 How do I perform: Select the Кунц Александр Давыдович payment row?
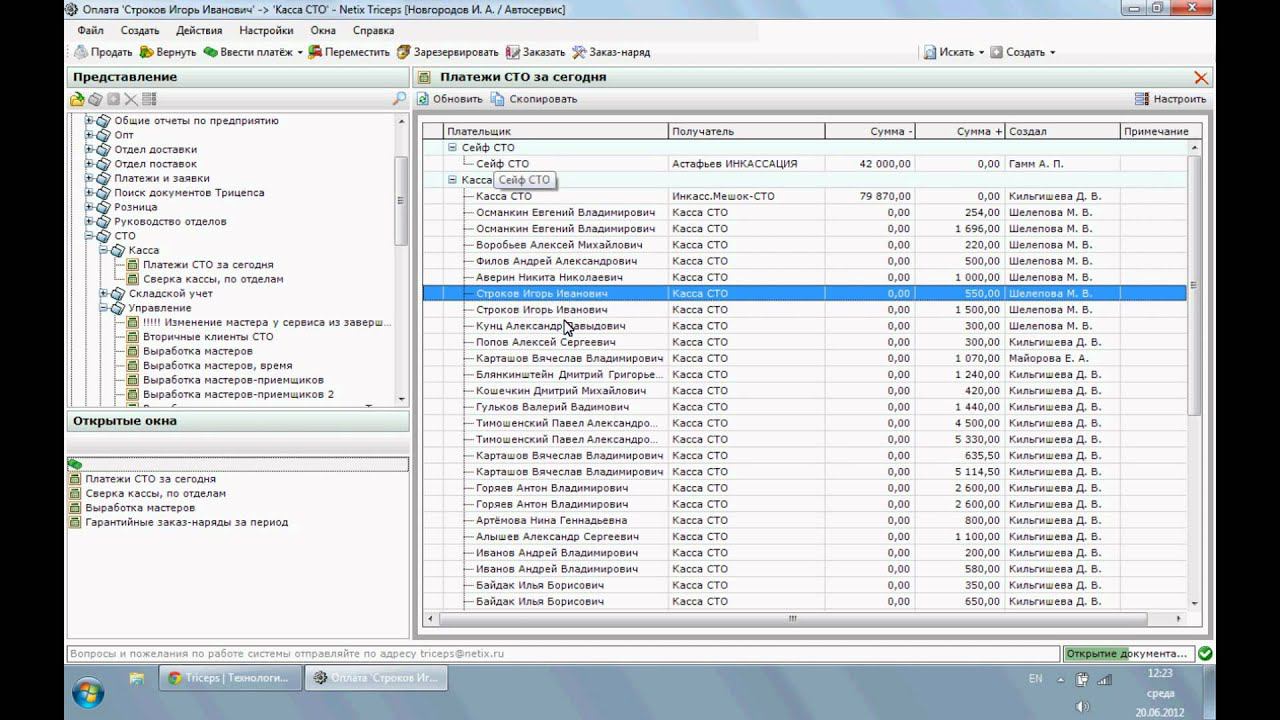tap(804, 326)
